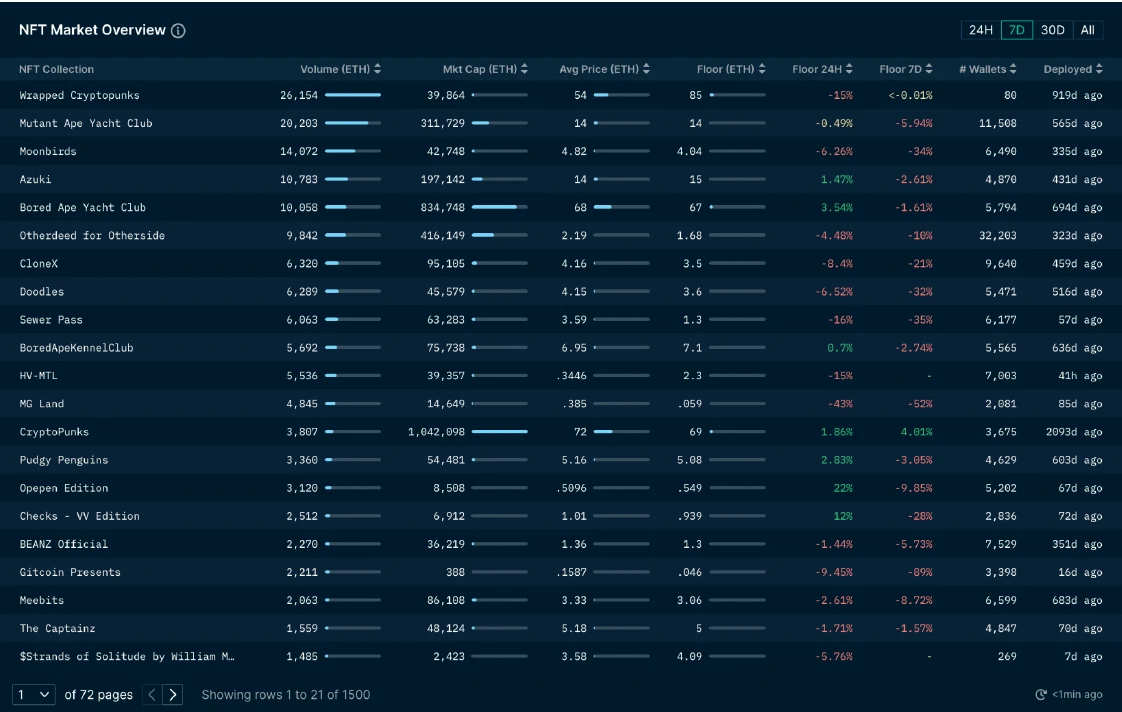This screenshot has height=712, width=1122.
Task: Open the CryptoPunks collection row
Action: tap(561, 431)
